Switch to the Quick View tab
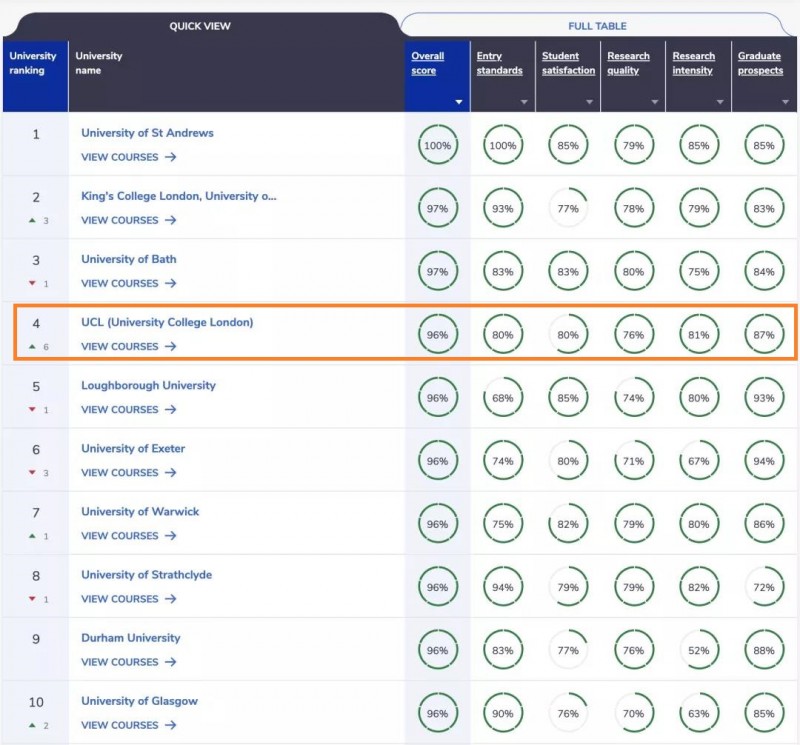 [x=200, y=26]
